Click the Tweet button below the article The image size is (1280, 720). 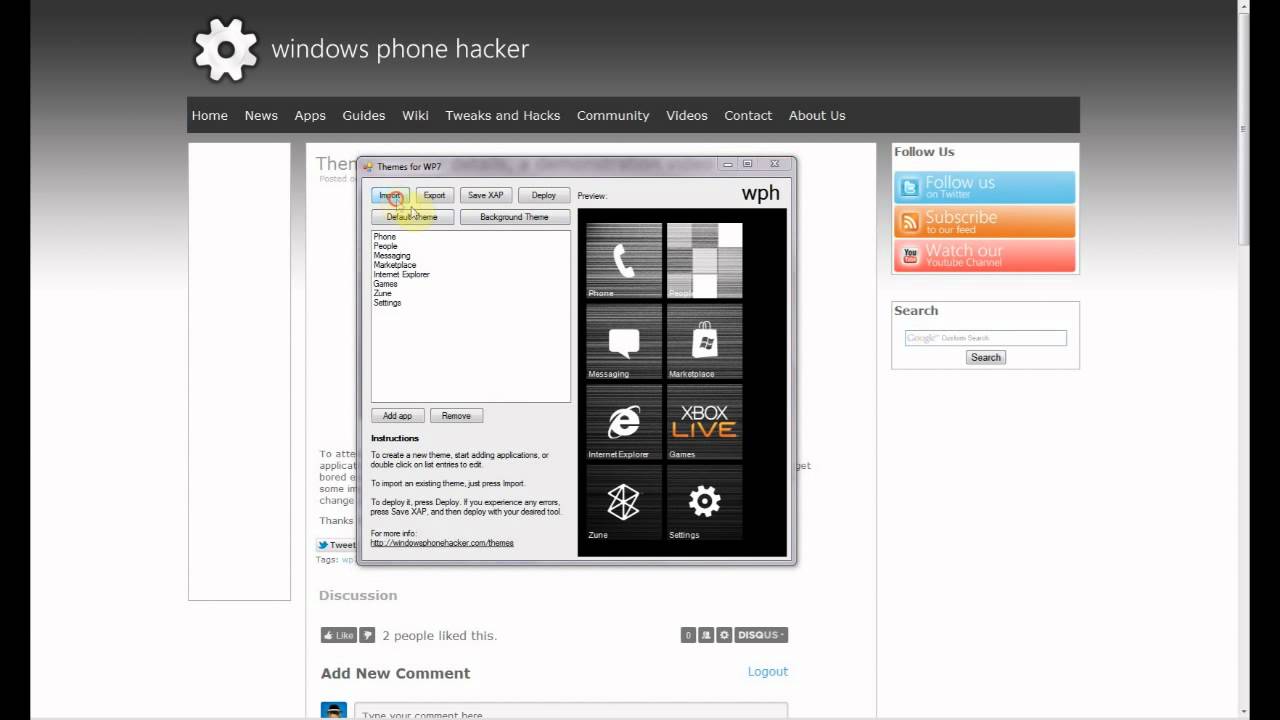(336, 545)
